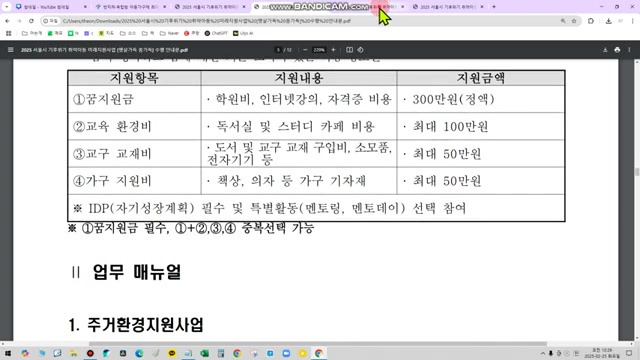Open Calculator from the taskbar

221,353
